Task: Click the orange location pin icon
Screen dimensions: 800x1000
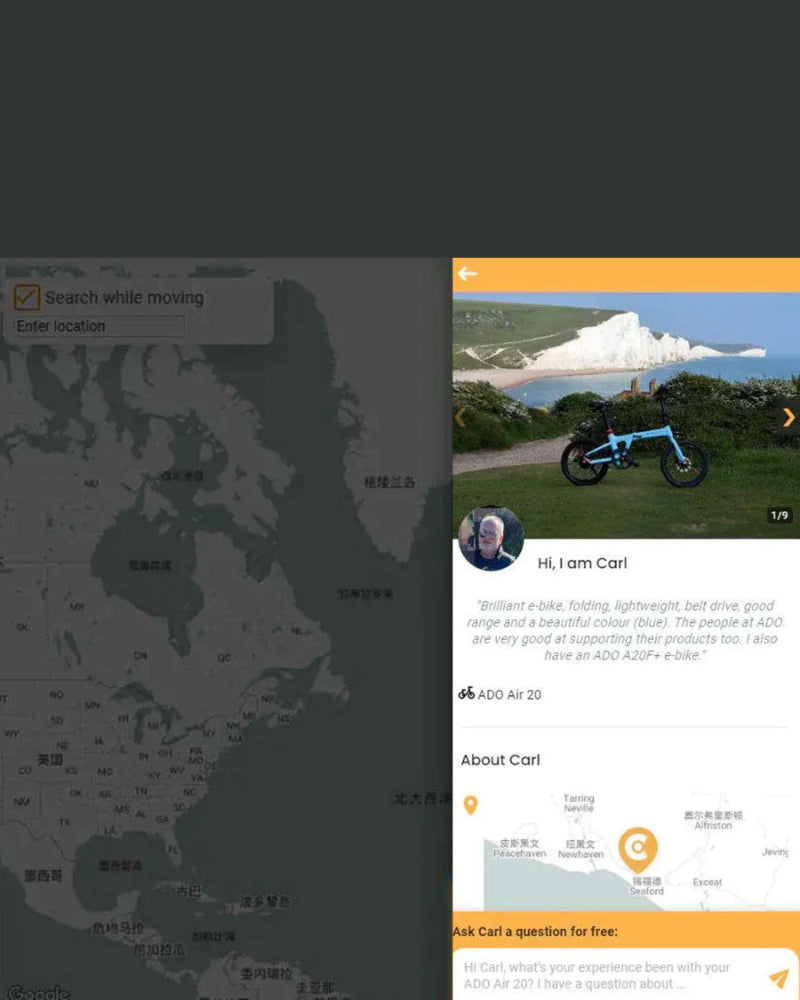Action: click(x=470, y=805)
